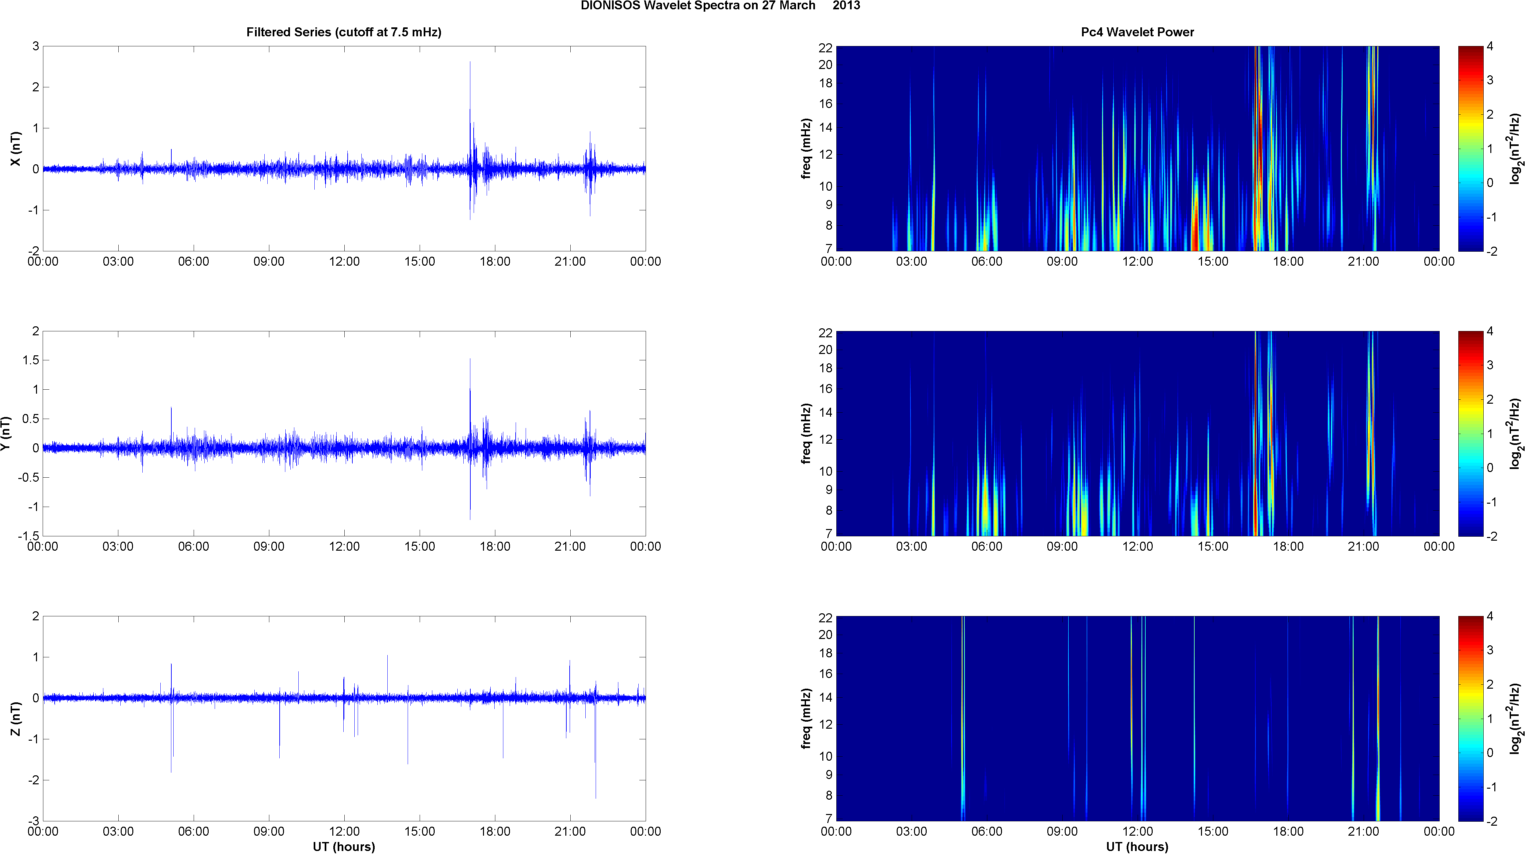Click bright streak near 05:00 in bottom spectrum
1525x854 pixels.
click(x=963, y=720)
